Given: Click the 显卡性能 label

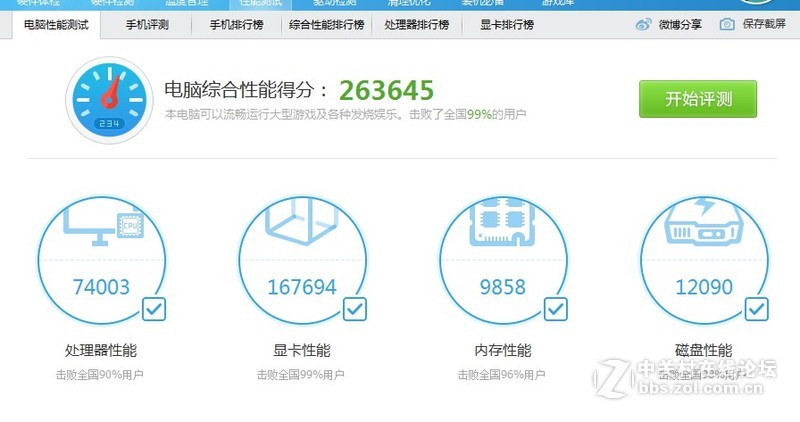Looking at the screenshot, I should pos(302,350).
